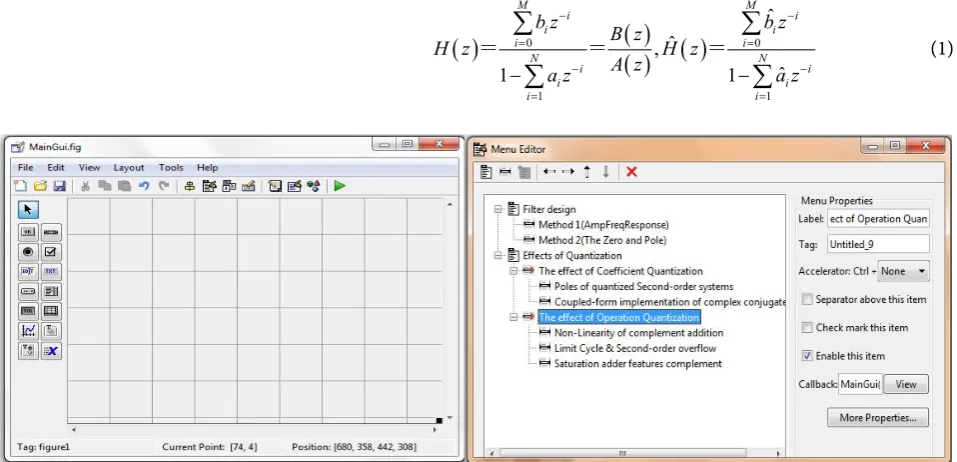957x462 pixels.
Task: Open the File menu
Action: [26, 167]
